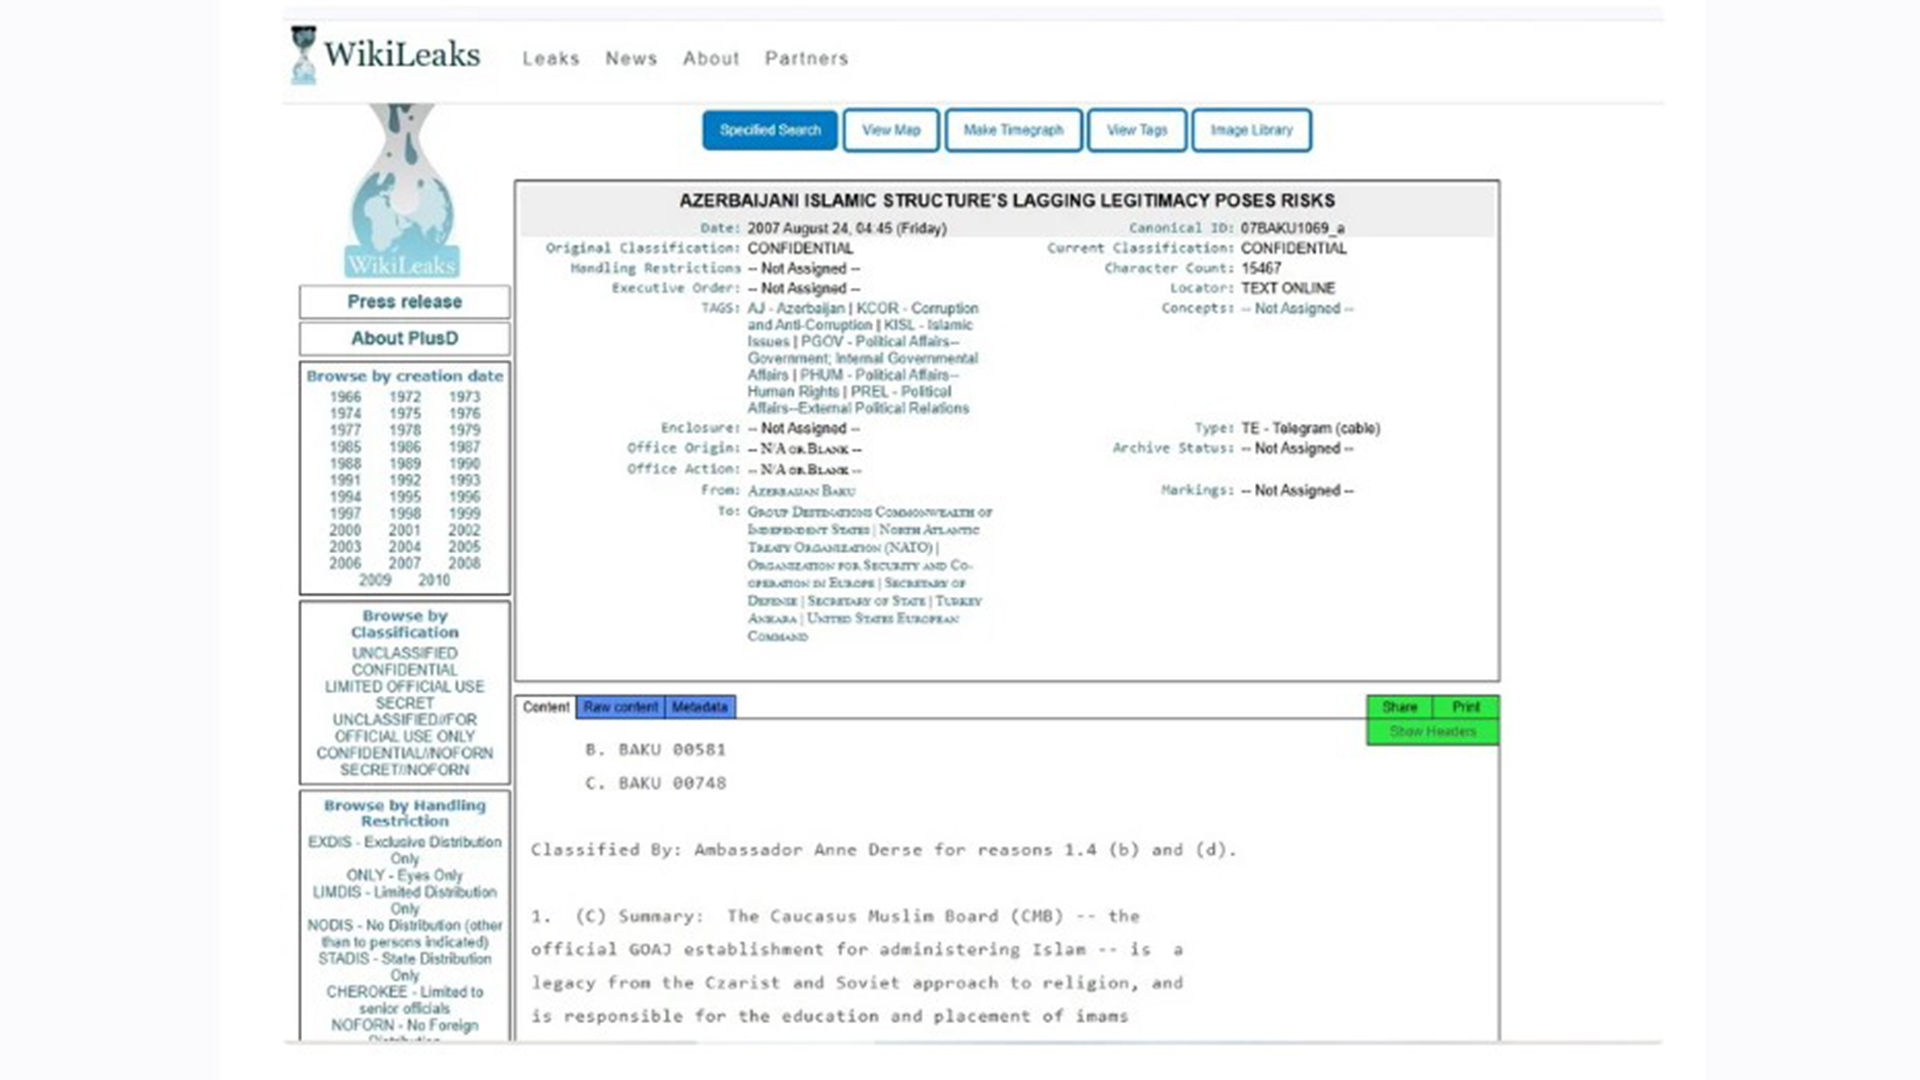1920x1080 pixels.
Task: Click the green Print button
Action: click(1466, 707)
